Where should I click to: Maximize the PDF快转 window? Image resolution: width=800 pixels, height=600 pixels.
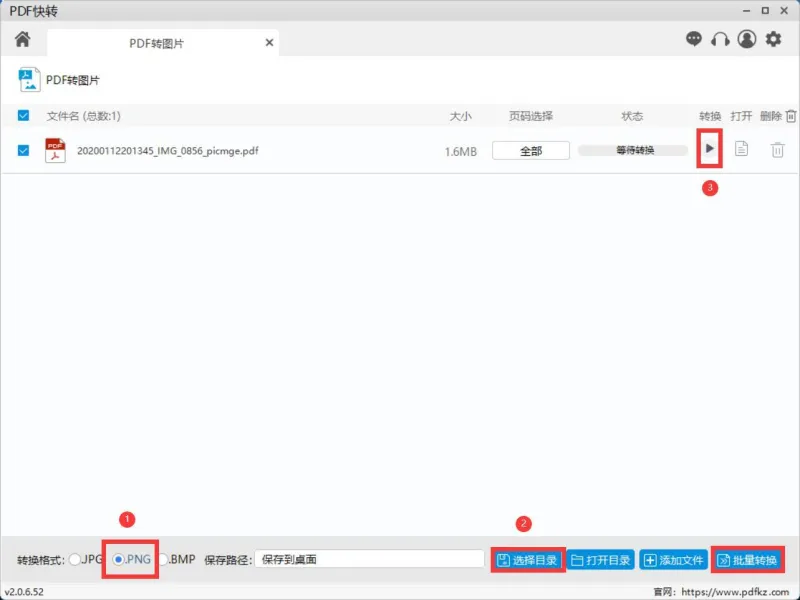click(765, 10)
